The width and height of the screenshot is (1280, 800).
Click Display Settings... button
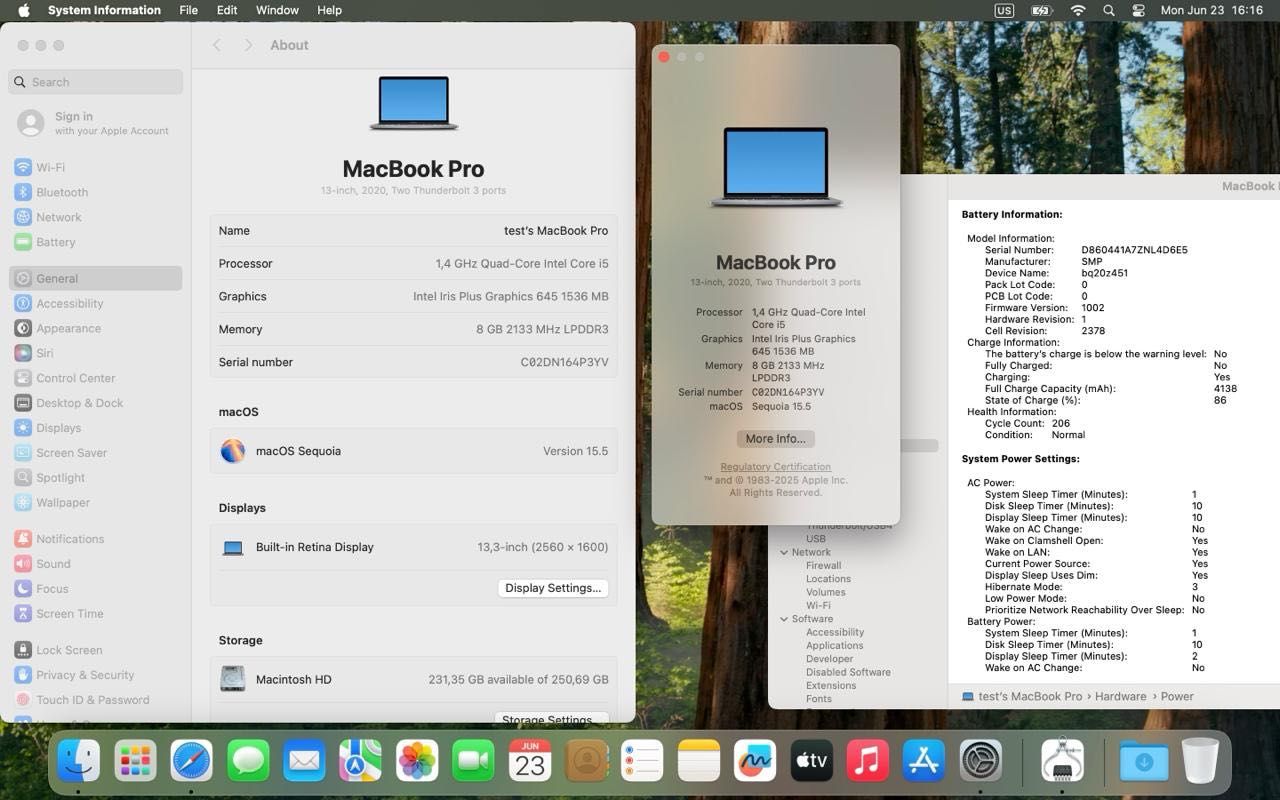coord(553,588)
